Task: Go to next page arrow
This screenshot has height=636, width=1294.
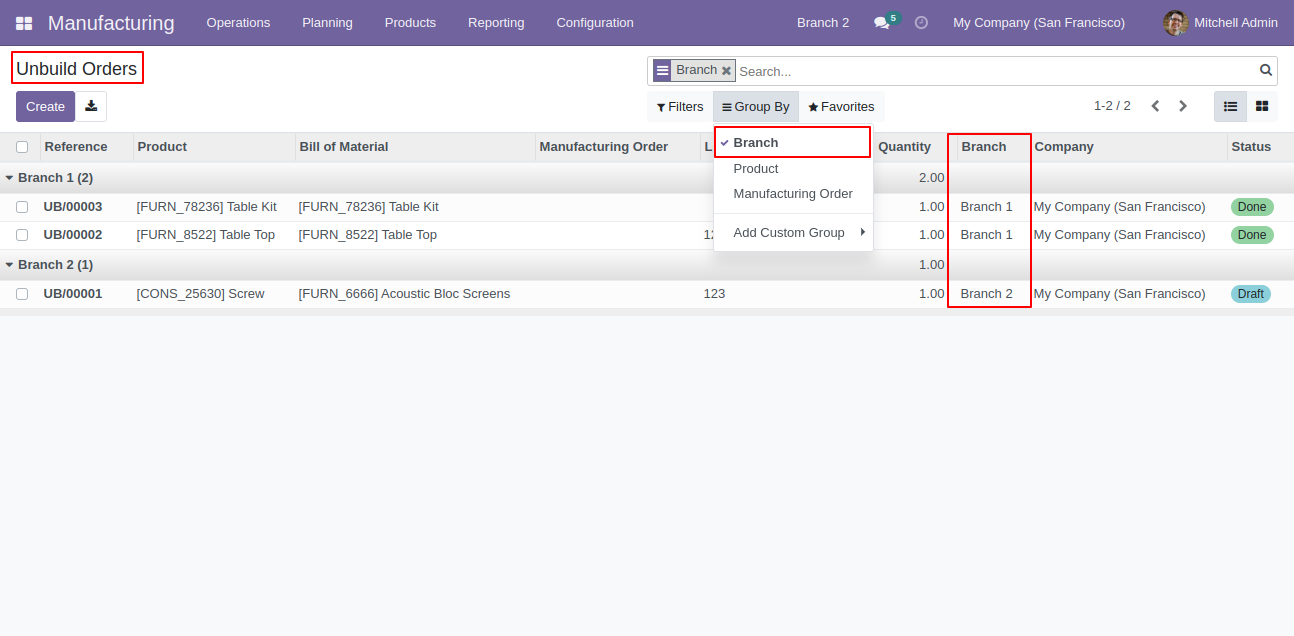Action: pos(1183,106)
